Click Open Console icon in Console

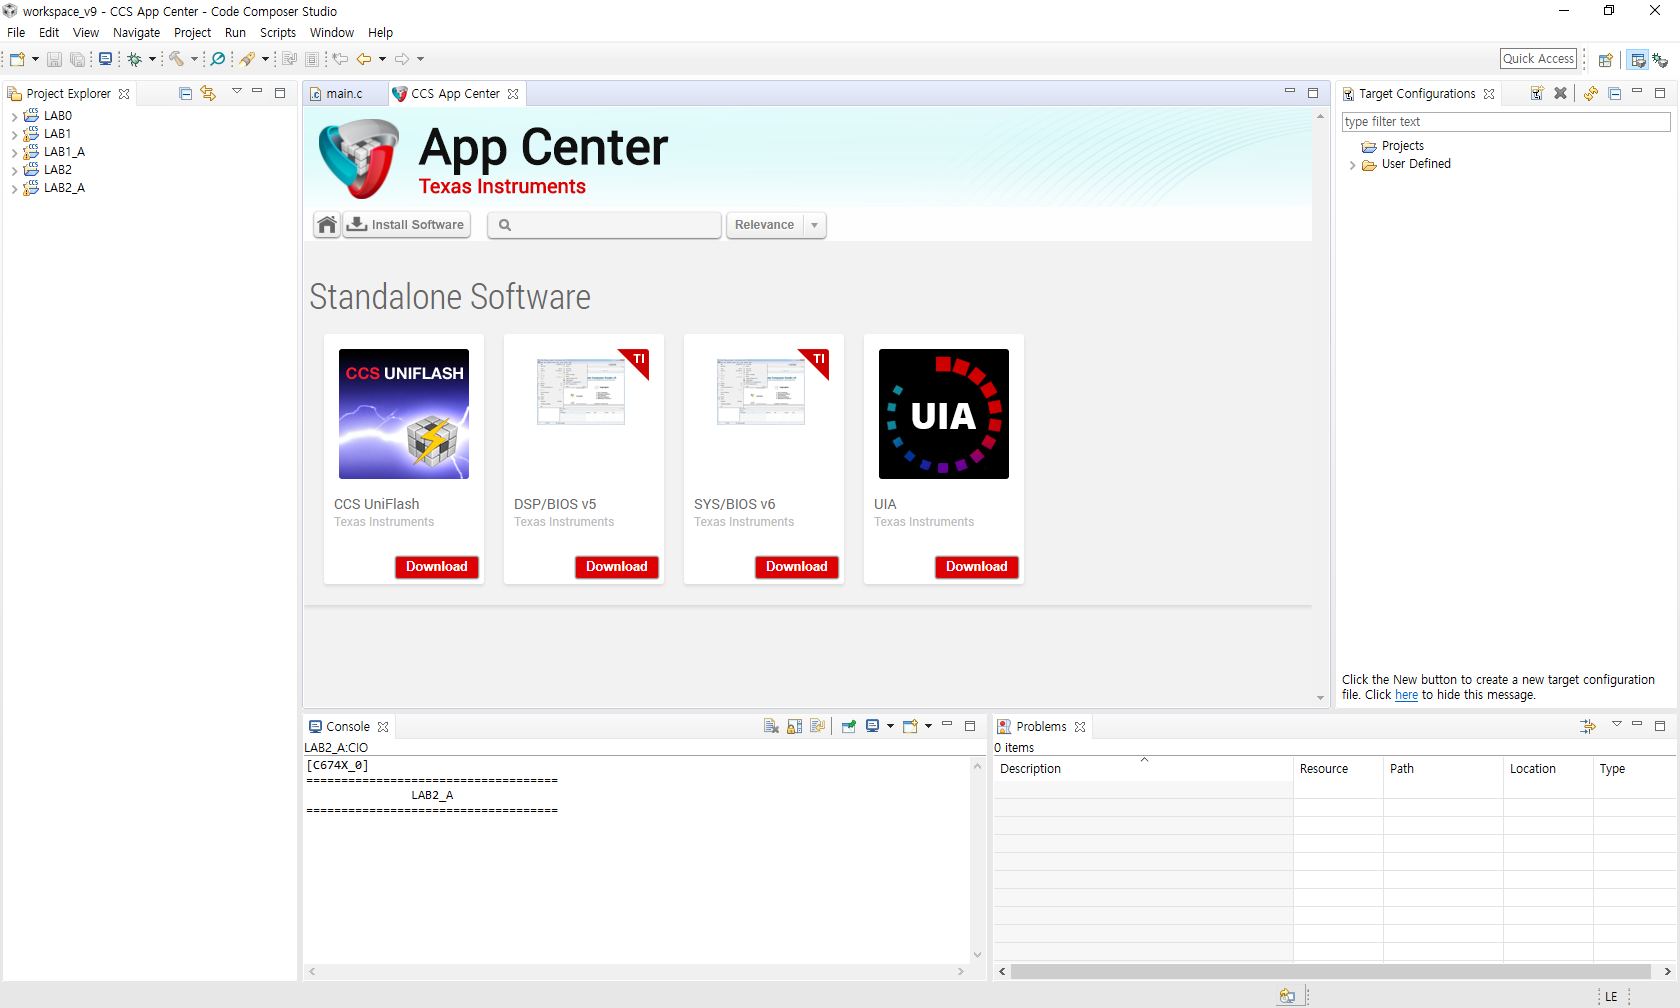[910, 726]
